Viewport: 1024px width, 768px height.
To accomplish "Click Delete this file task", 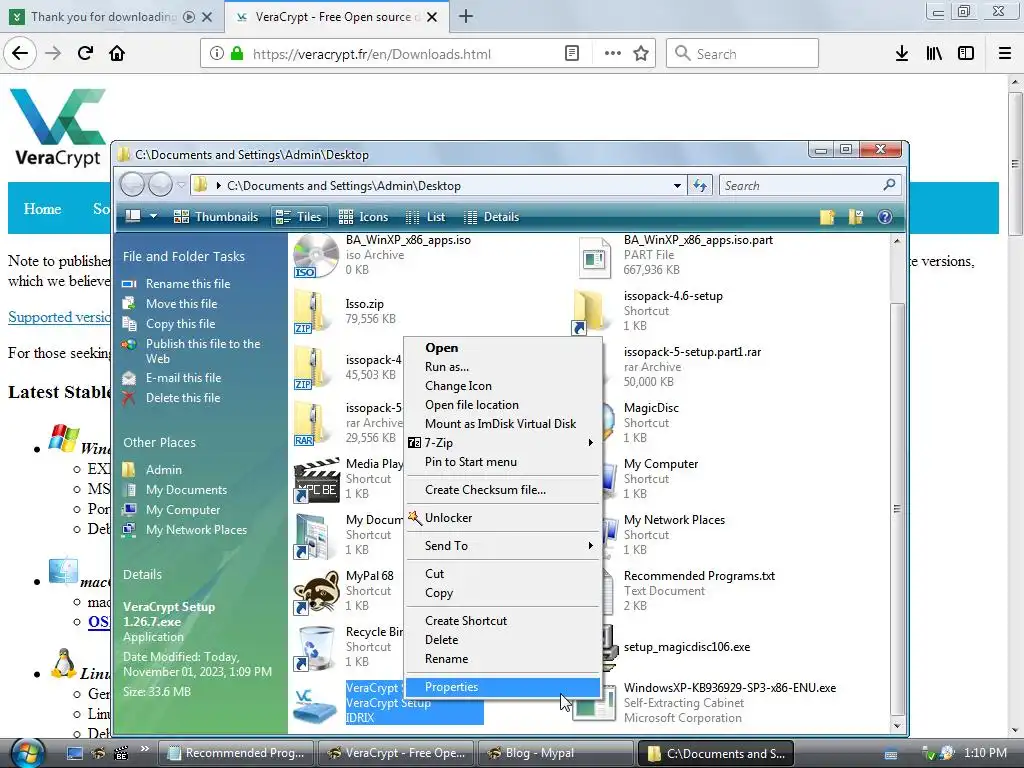I will [171, 398].
